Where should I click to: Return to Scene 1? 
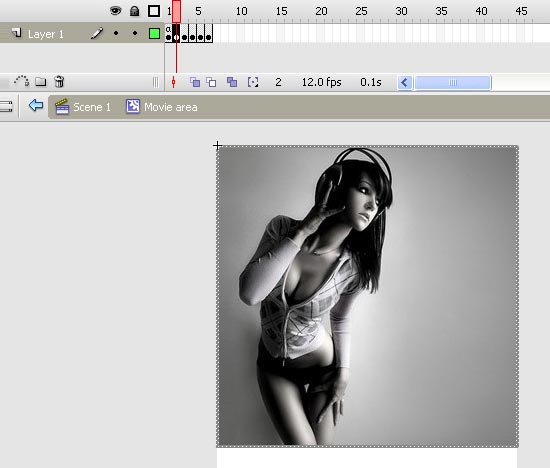92,107
